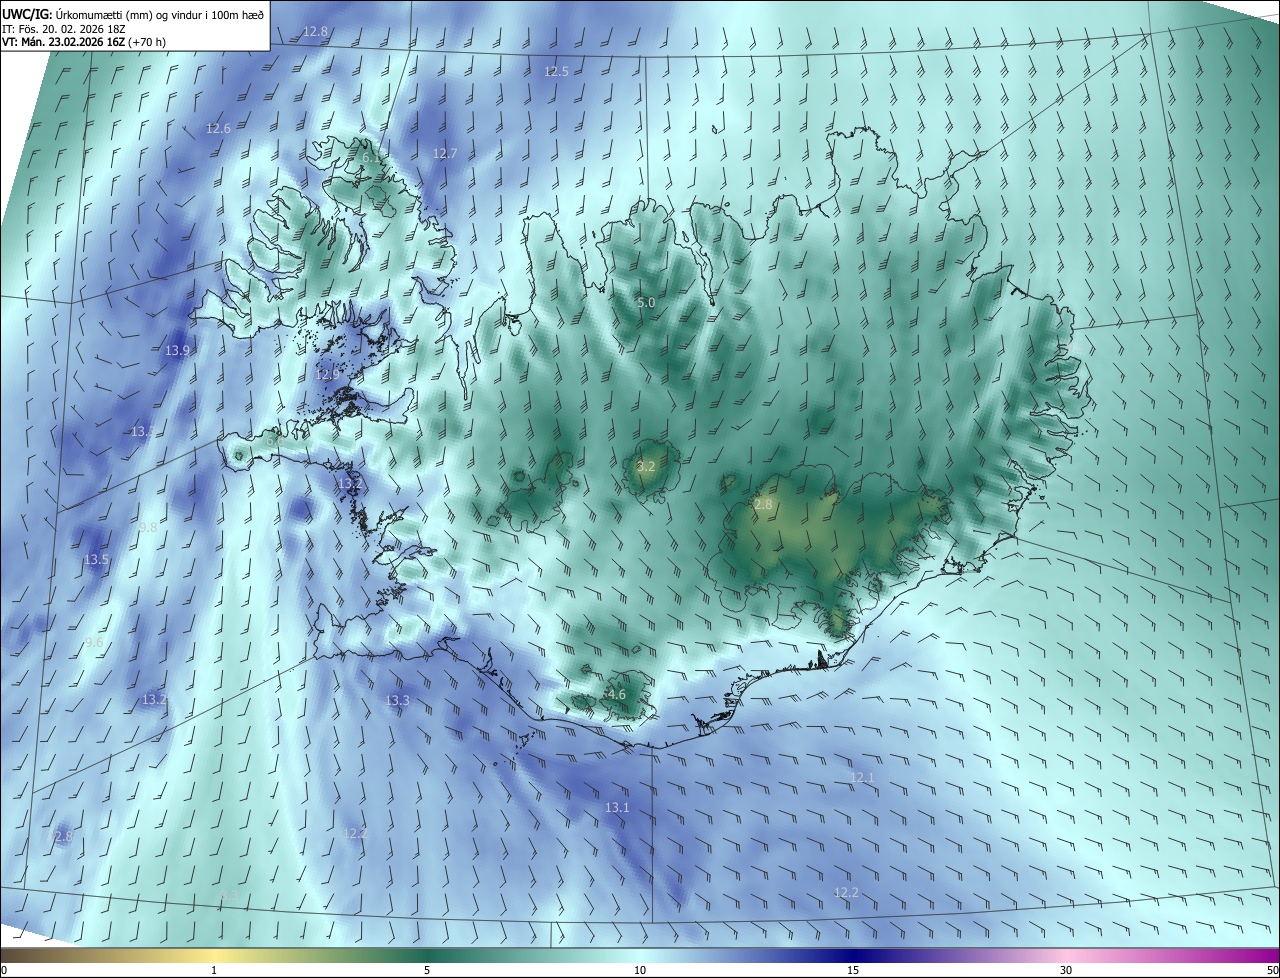Click the 12.7 value label on the map

(444, 153)
